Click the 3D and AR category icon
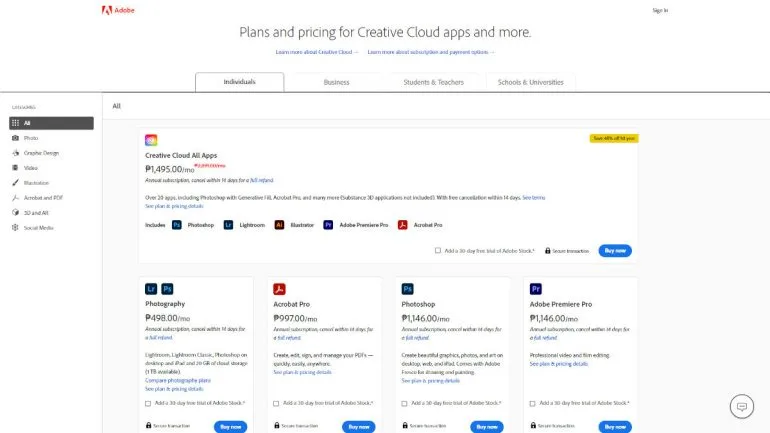This screenshot has width=770, height=433. (x=15, y=213)
